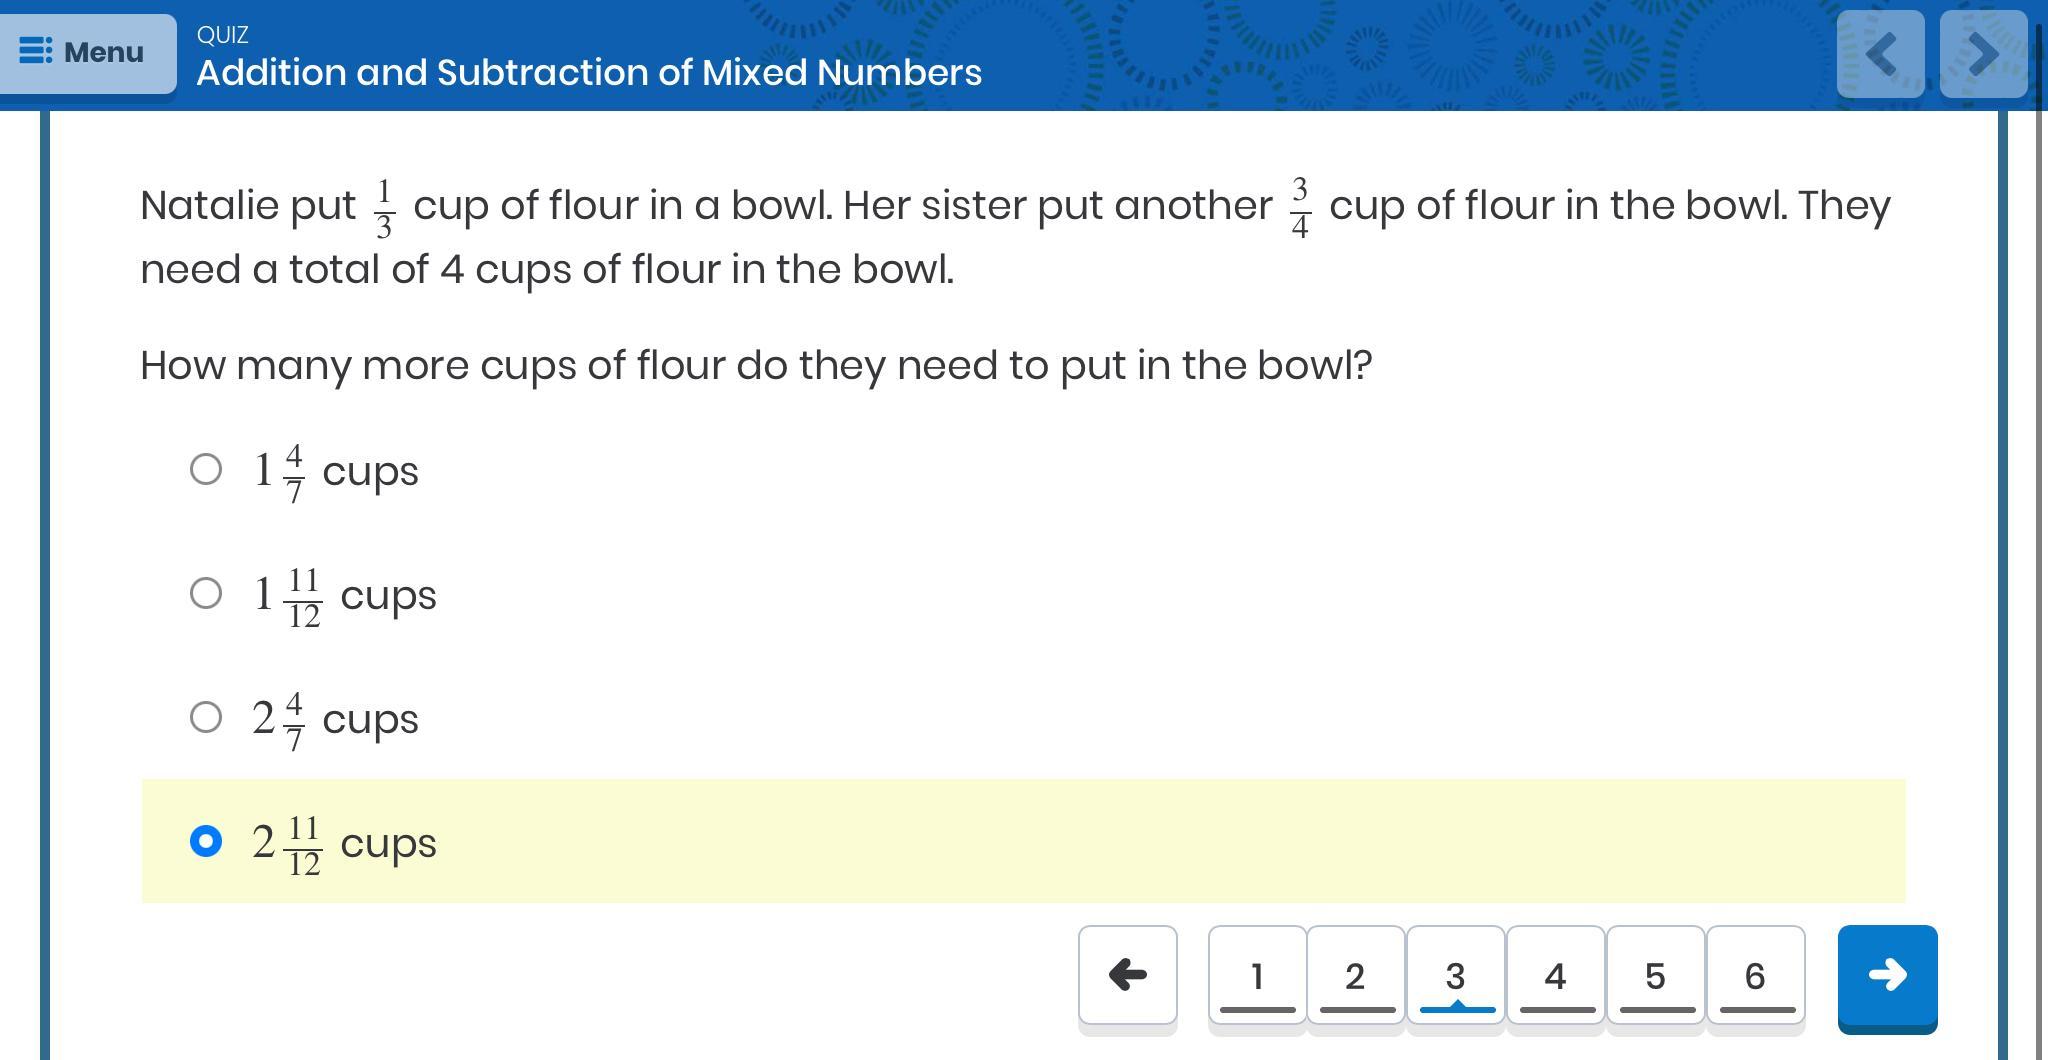2048x1060 pixels.
Task: Click the header previous chevron arrow
Action: pos(1880,54)
